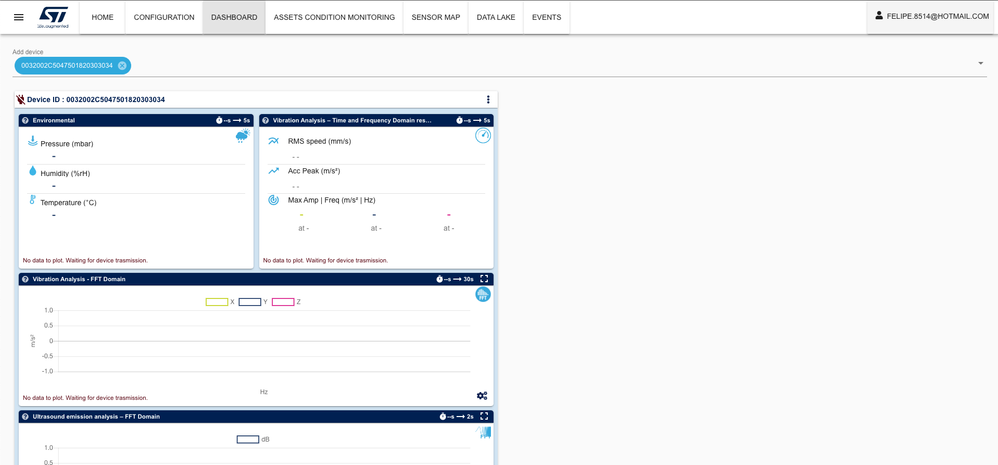The image size is (998, 465).
Task: Click the weather cloud icon in Environmental panel
Action: point(242,135)
